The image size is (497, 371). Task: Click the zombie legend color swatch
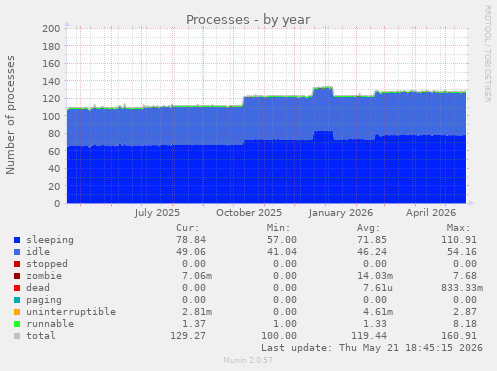coord(17,276)
